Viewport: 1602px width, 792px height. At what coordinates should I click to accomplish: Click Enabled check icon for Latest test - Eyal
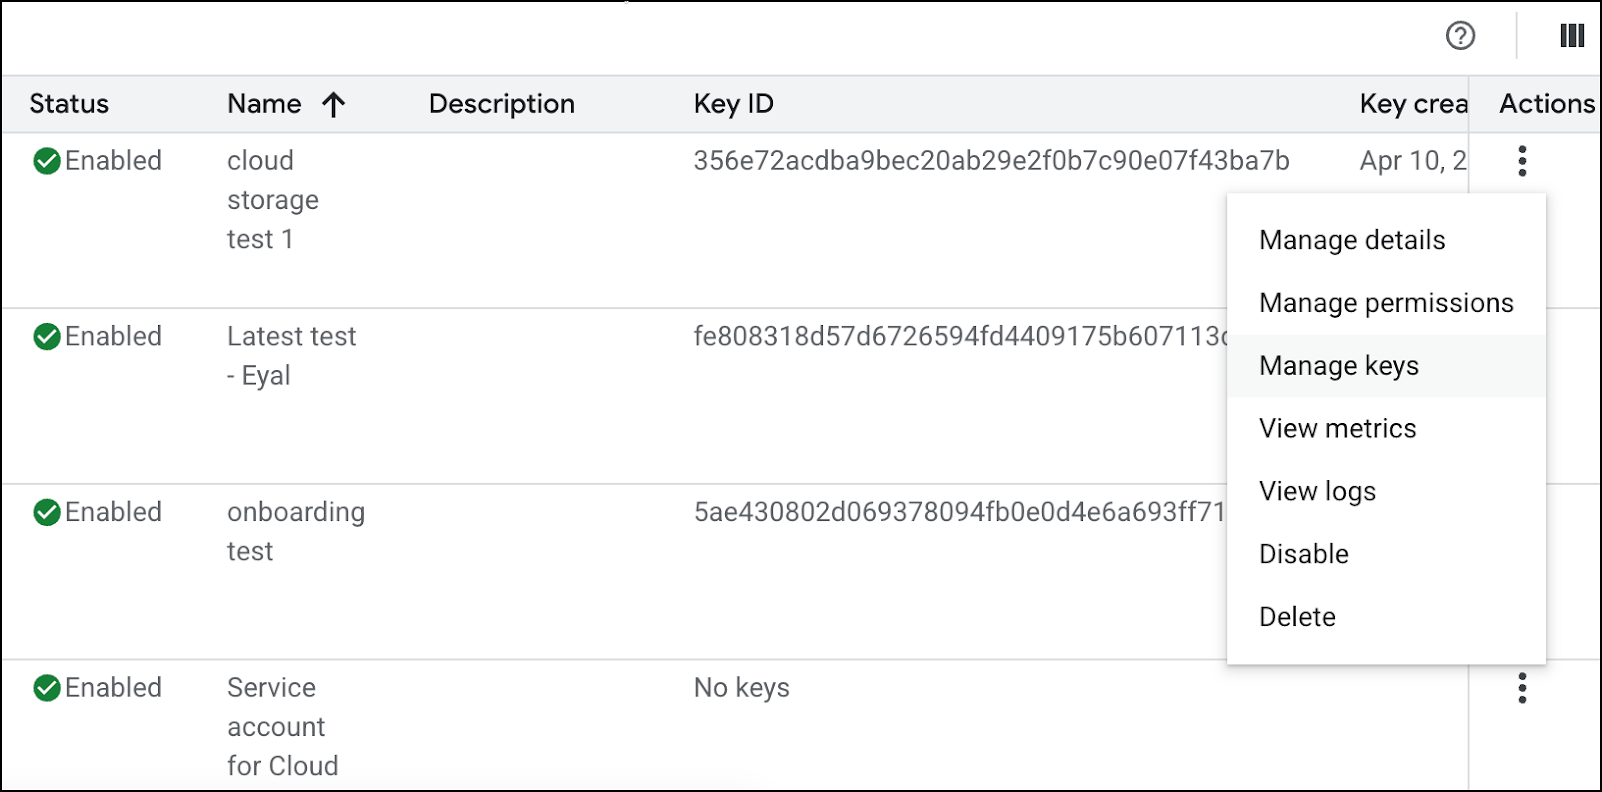pyautogui.click(x=47, y=337)
